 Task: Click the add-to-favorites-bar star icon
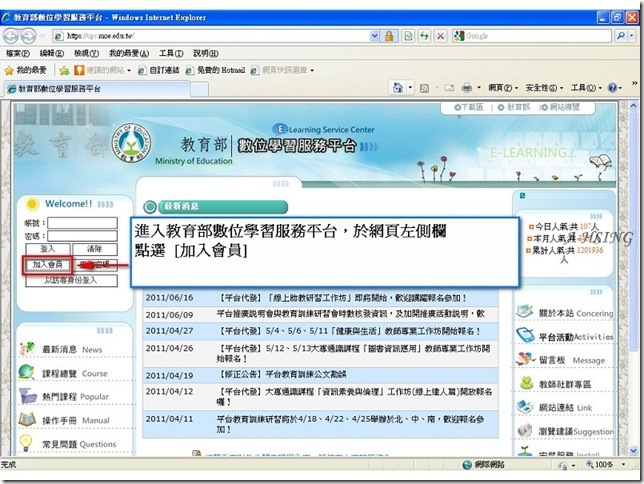(64, 70)
